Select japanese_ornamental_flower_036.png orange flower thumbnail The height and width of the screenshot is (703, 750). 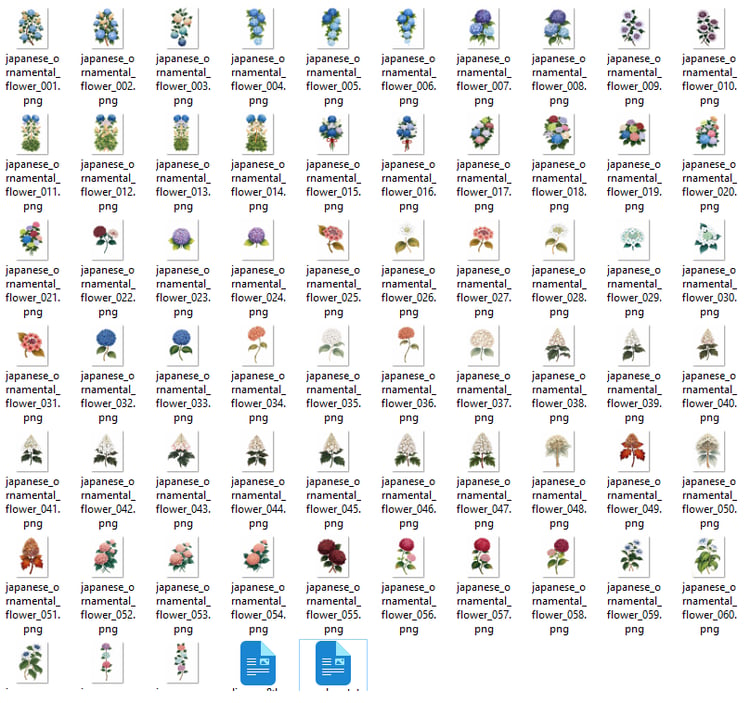pos(408,345)
